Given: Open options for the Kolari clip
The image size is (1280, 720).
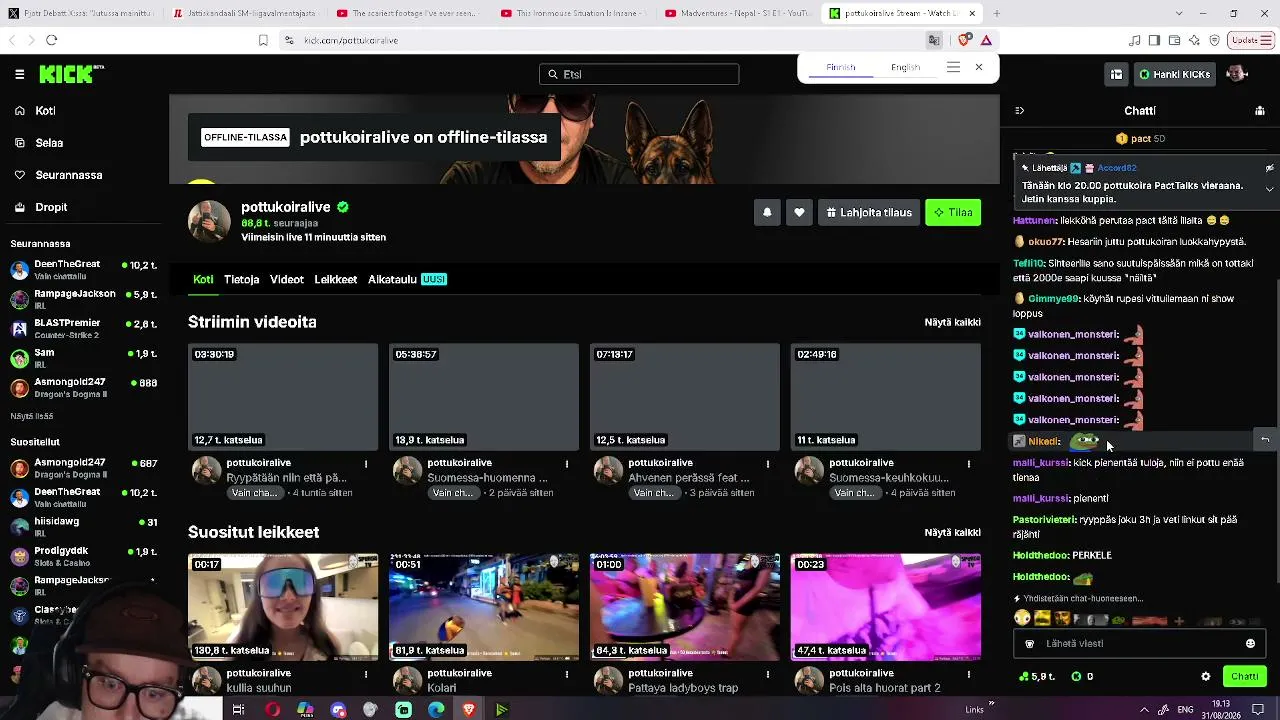Looking at the screenshot, I should point(567,674).
